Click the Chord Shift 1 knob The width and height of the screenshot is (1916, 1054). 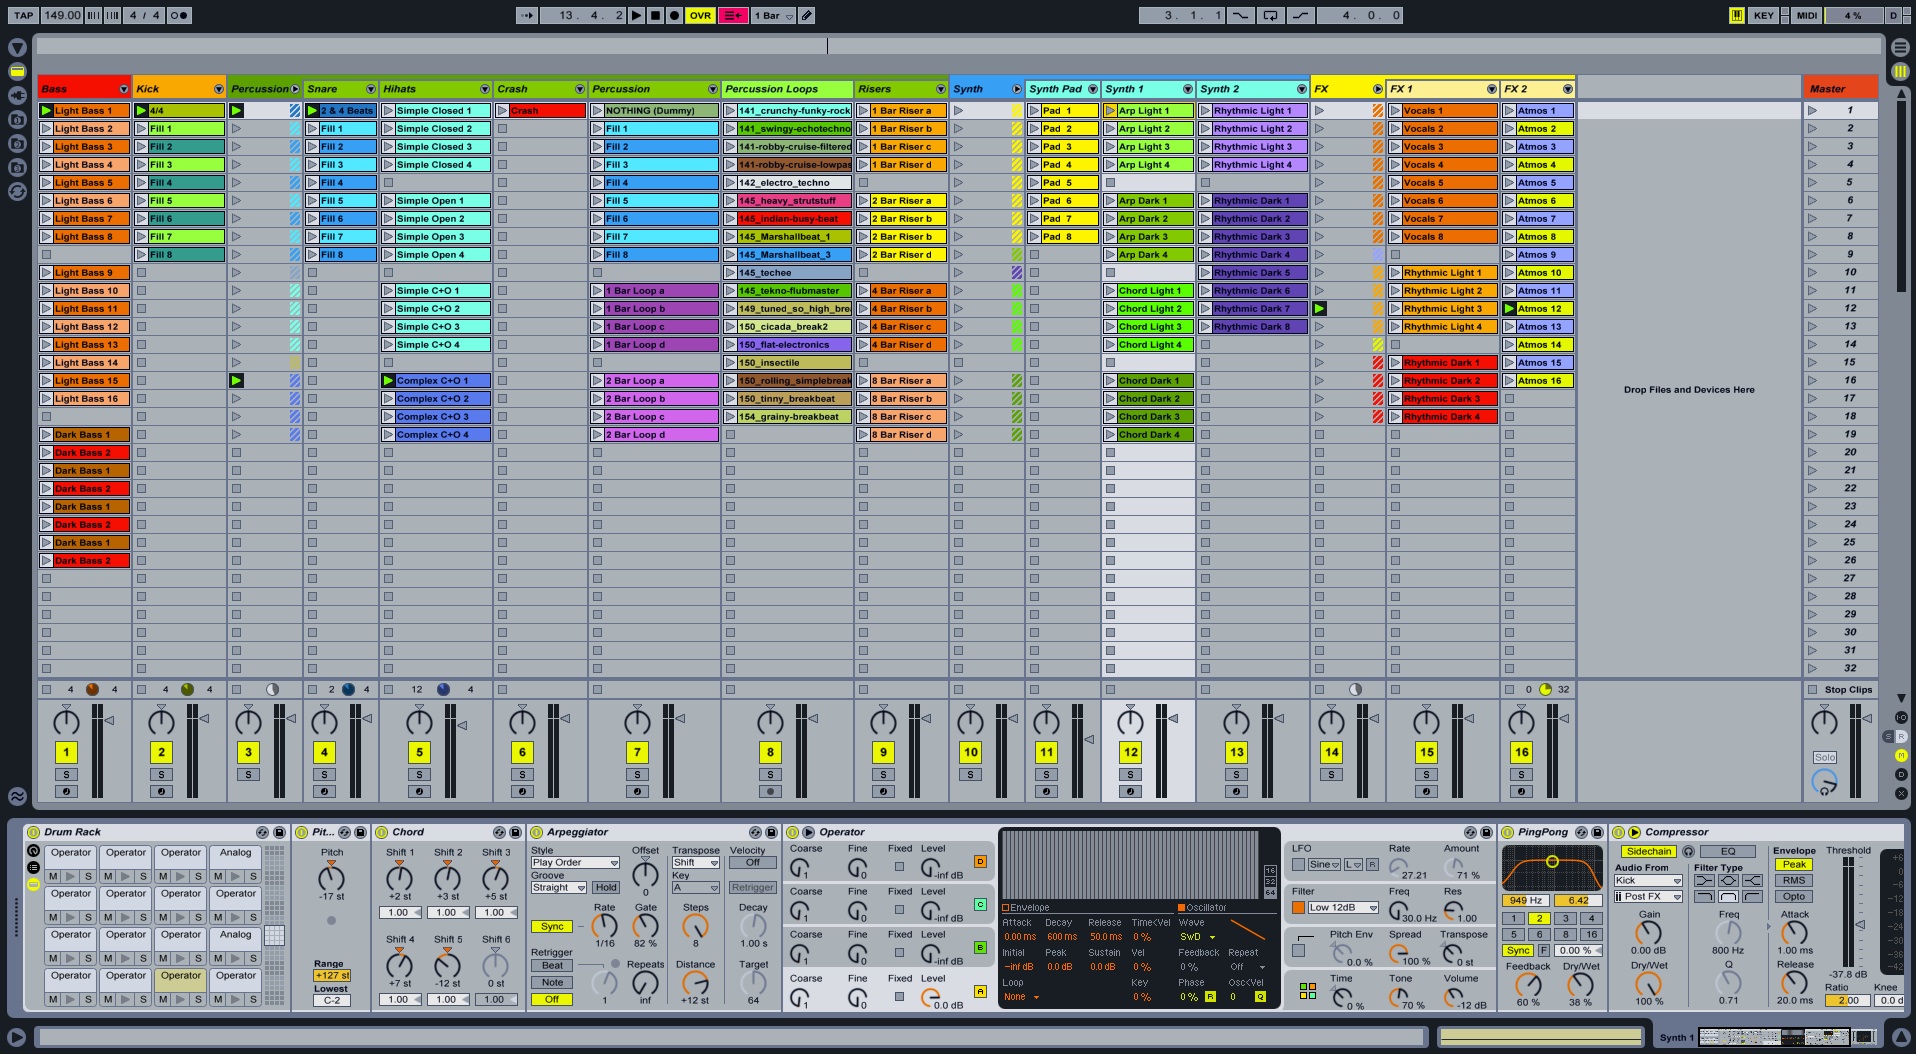[x=399, y=878]
